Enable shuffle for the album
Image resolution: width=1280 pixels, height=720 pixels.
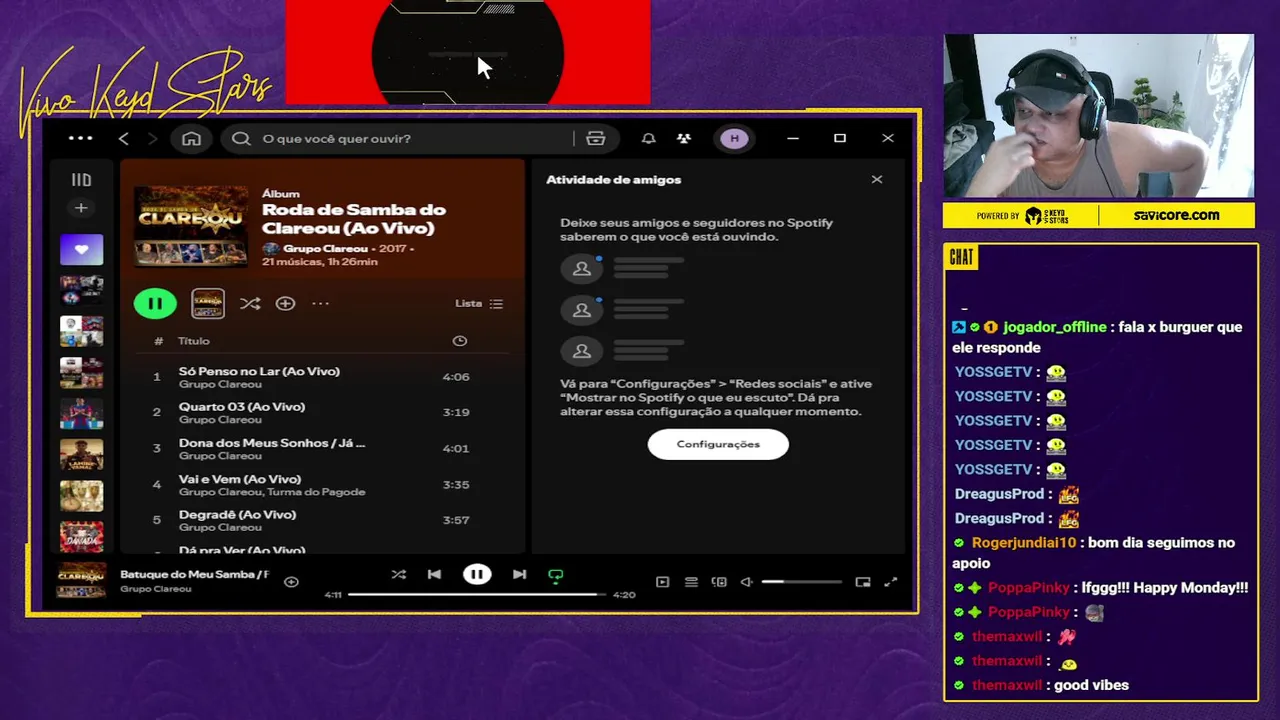250,303
